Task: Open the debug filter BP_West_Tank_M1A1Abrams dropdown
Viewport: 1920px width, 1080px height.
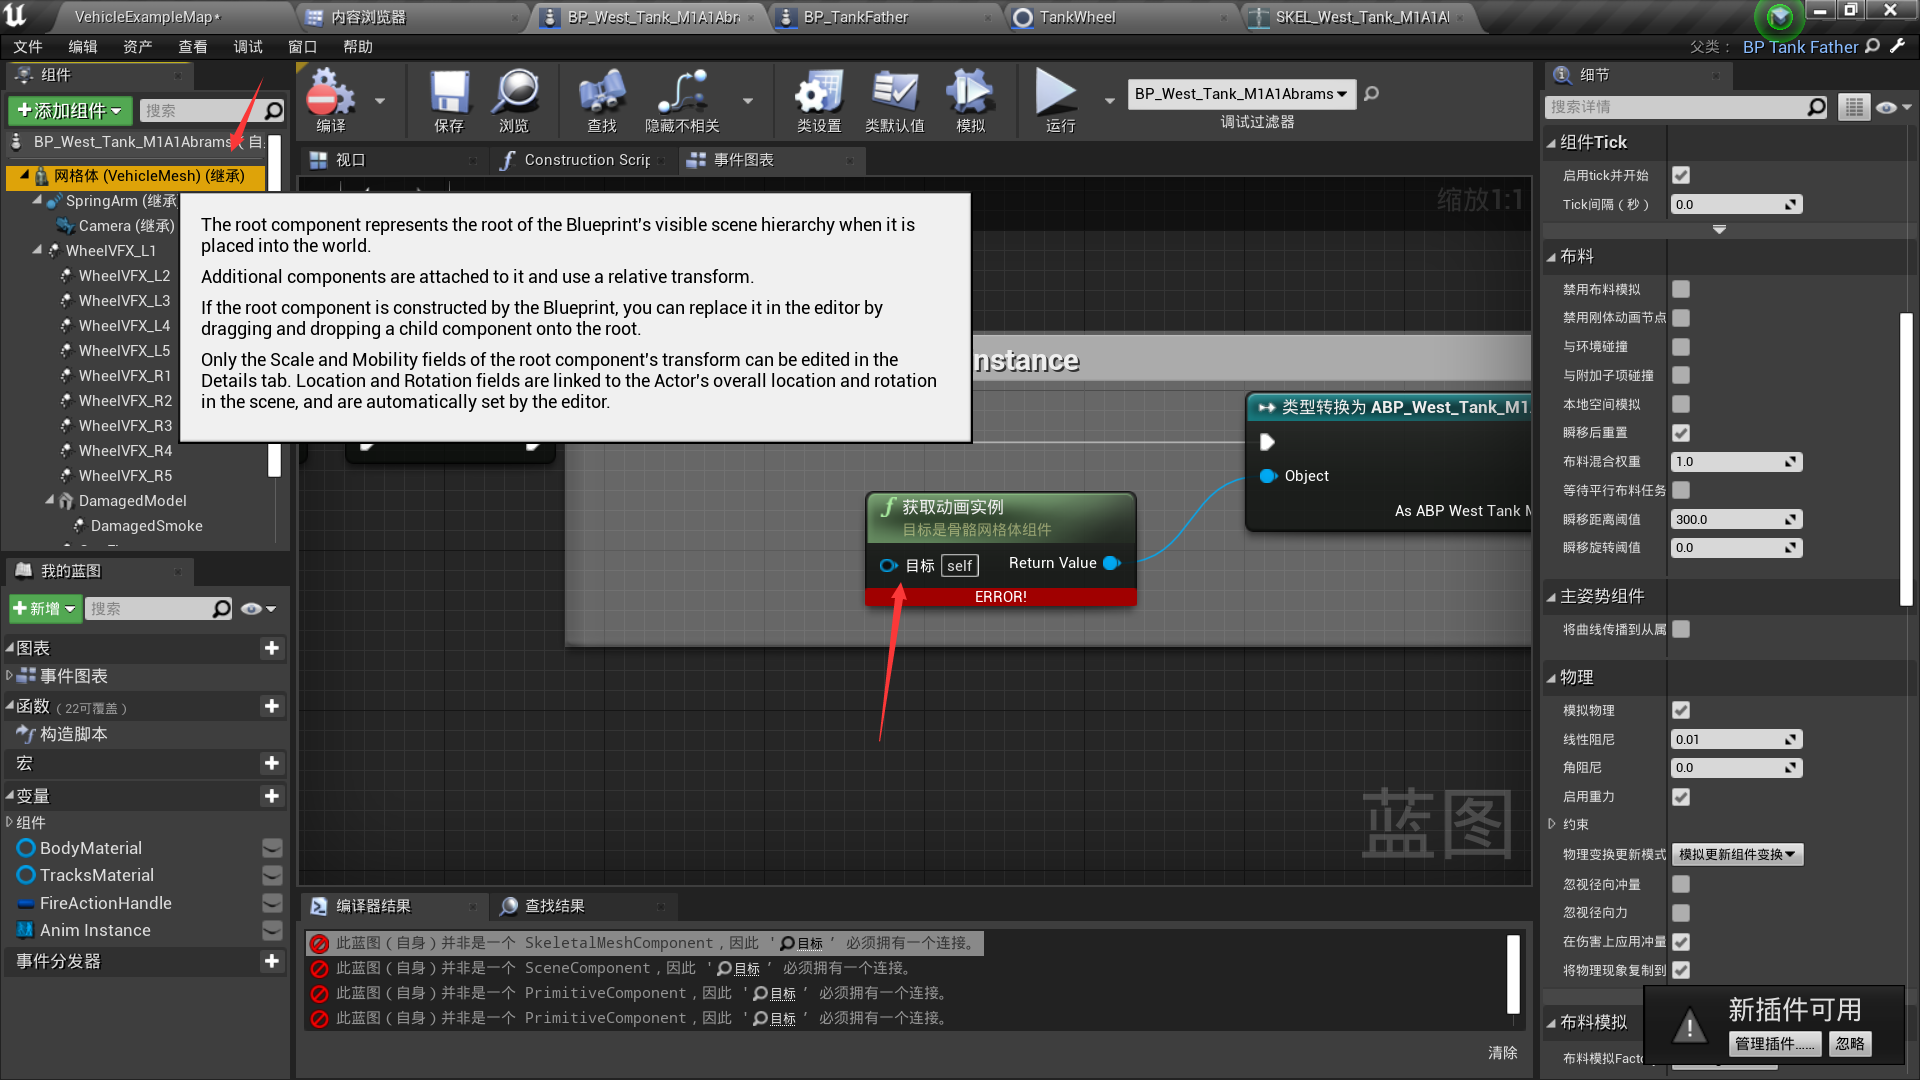Action: point(1241,94)
